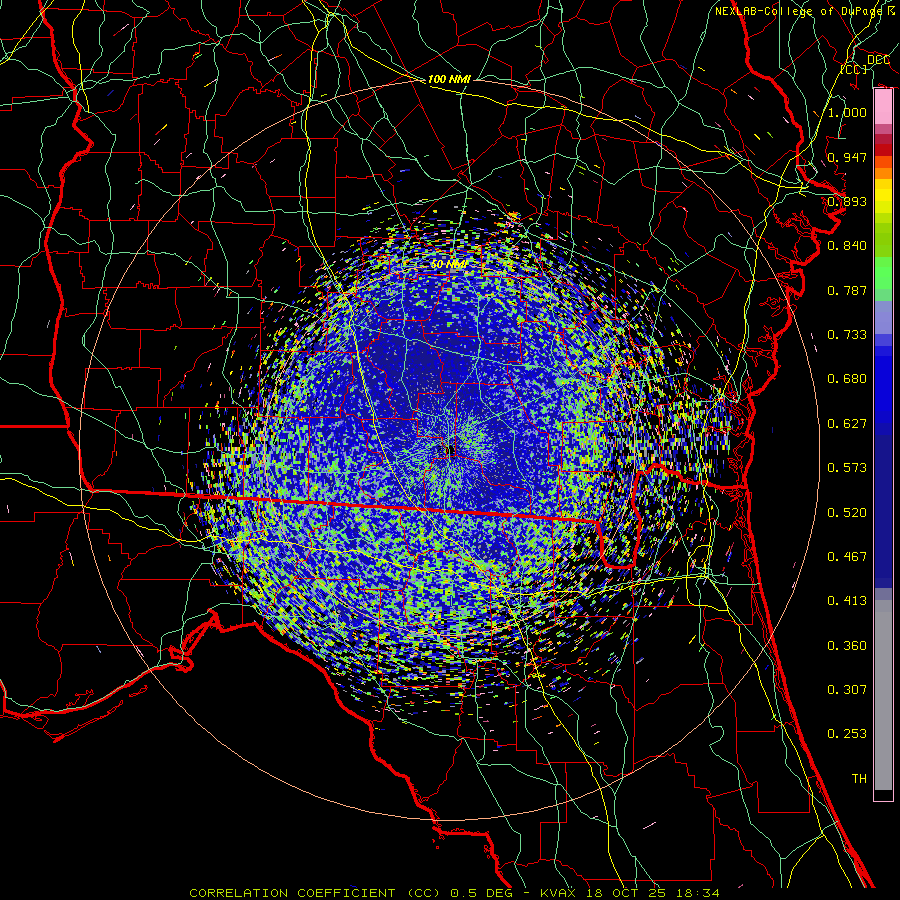The width and height of the screenshot is (900, 900).
Task: Click the 0.467 legend value
Action: coord(847,557)
